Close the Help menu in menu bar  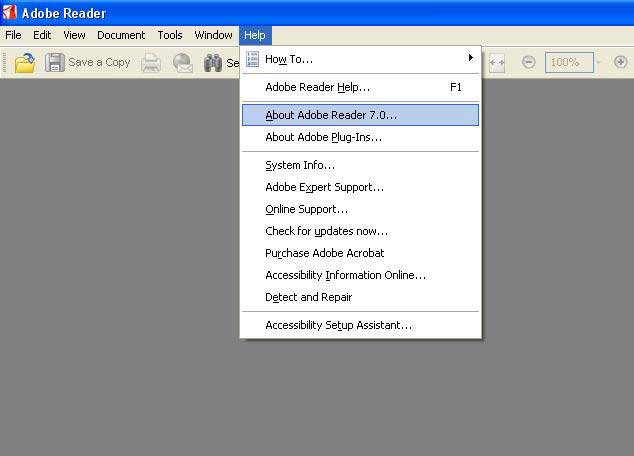[x=255, y=35]
